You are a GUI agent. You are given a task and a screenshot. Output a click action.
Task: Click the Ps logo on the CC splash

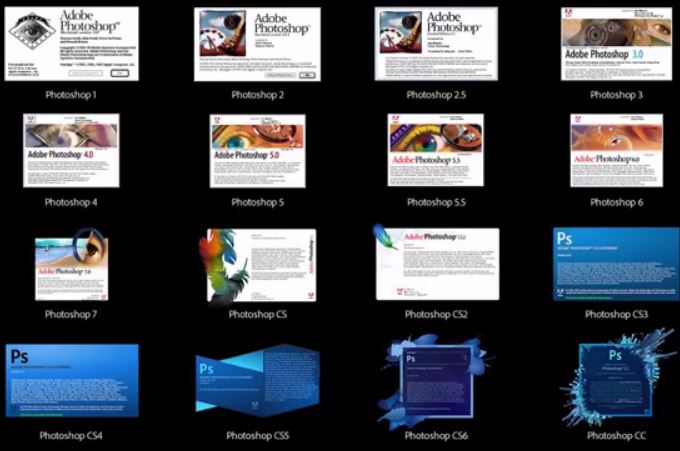(x=615, y=355)
